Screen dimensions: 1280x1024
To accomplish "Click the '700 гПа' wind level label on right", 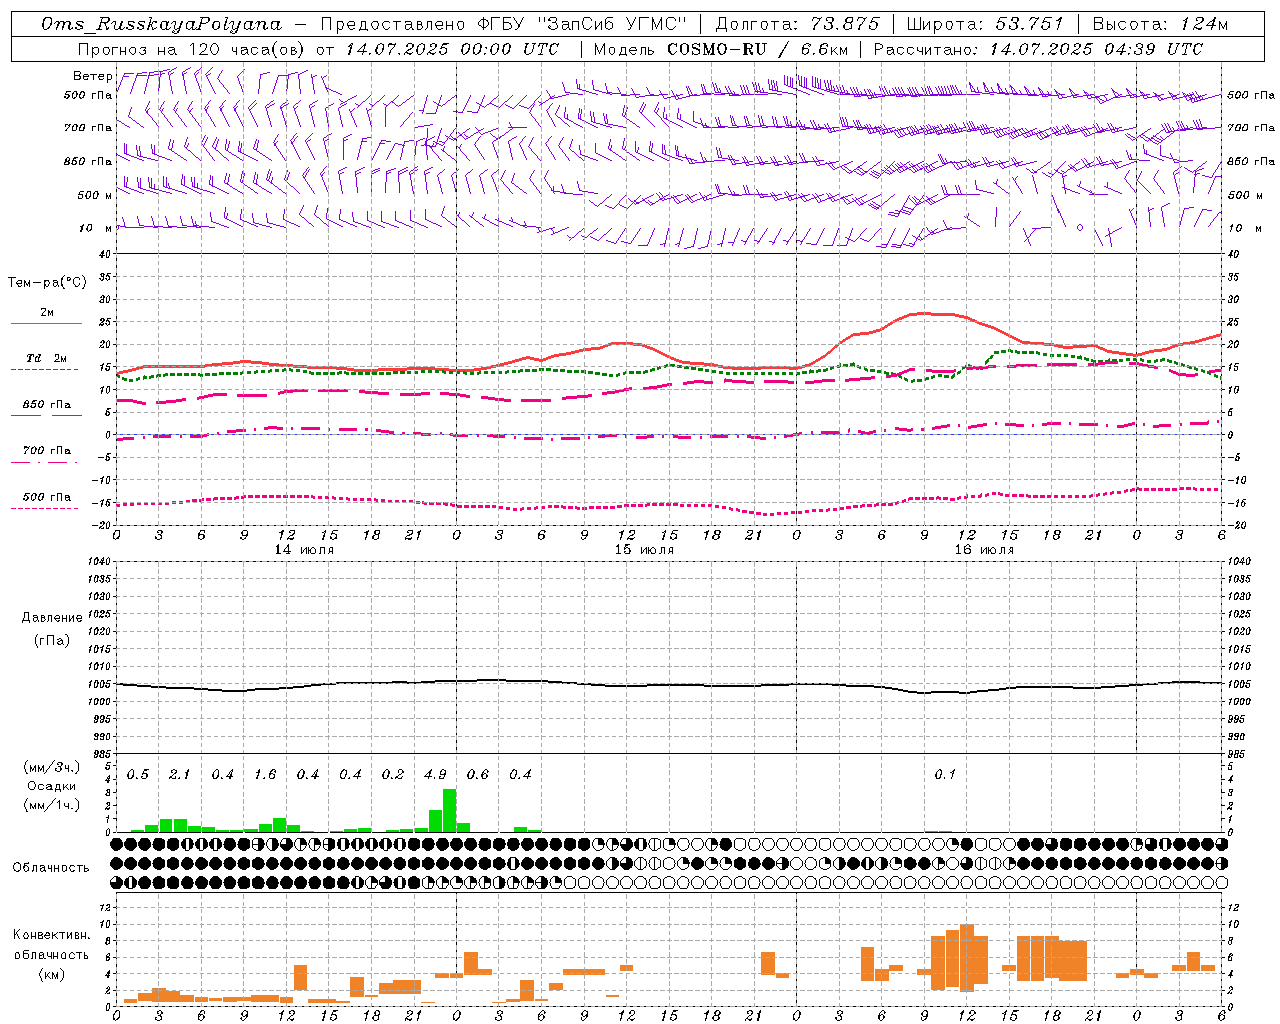I will pyautogui.click(x=1251, y=128).
